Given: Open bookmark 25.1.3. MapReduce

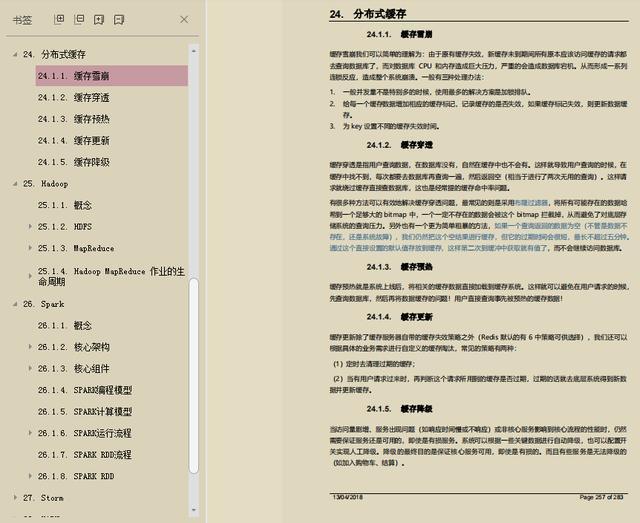Looking at the screenshot, I should tap(76, 248).
